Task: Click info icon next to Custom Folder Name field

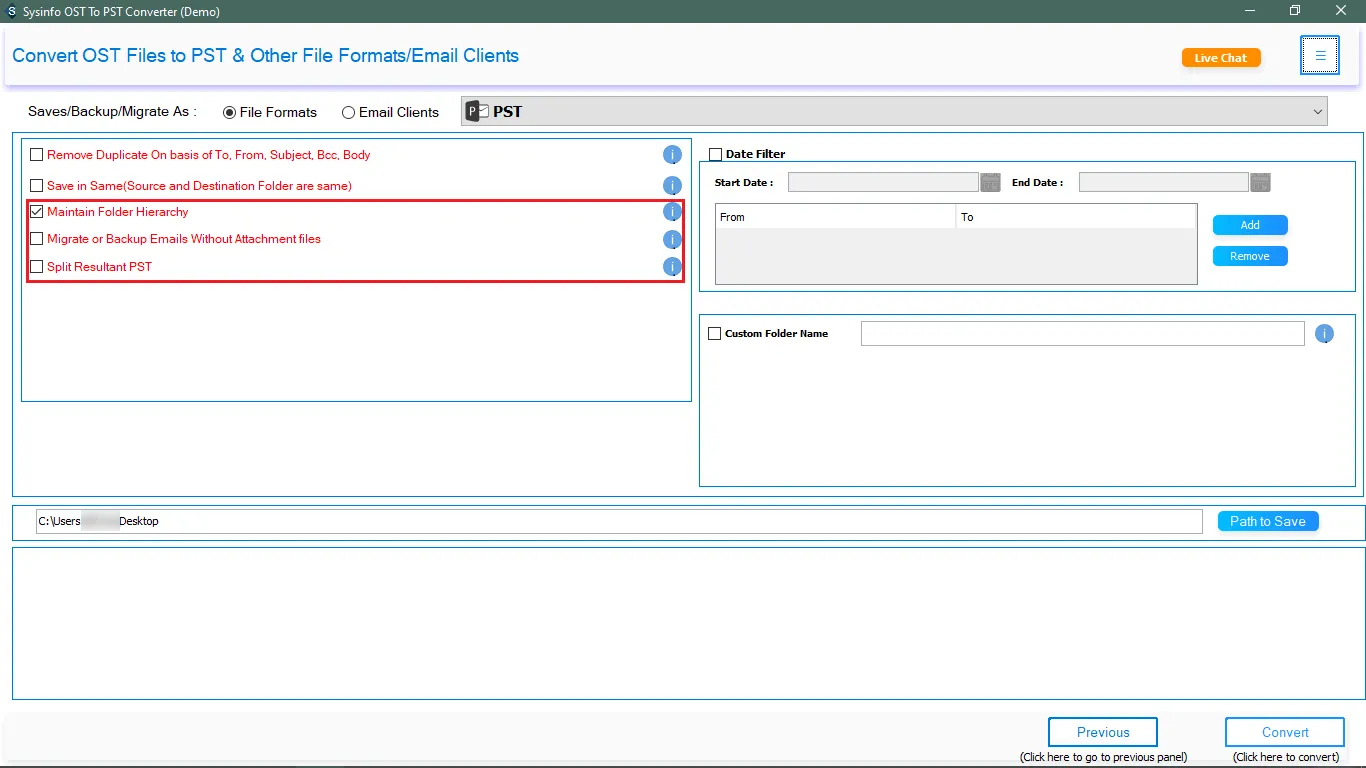Action: 1324,334
